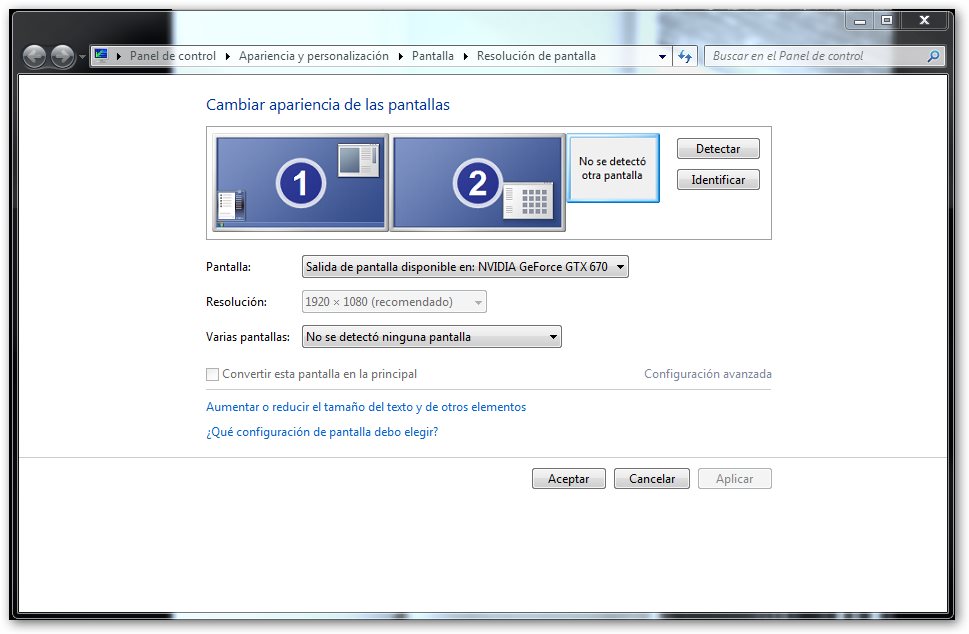Screen dimensions: 969x634
Task: Select monitor 2 thumbnail
Action: 478,182
